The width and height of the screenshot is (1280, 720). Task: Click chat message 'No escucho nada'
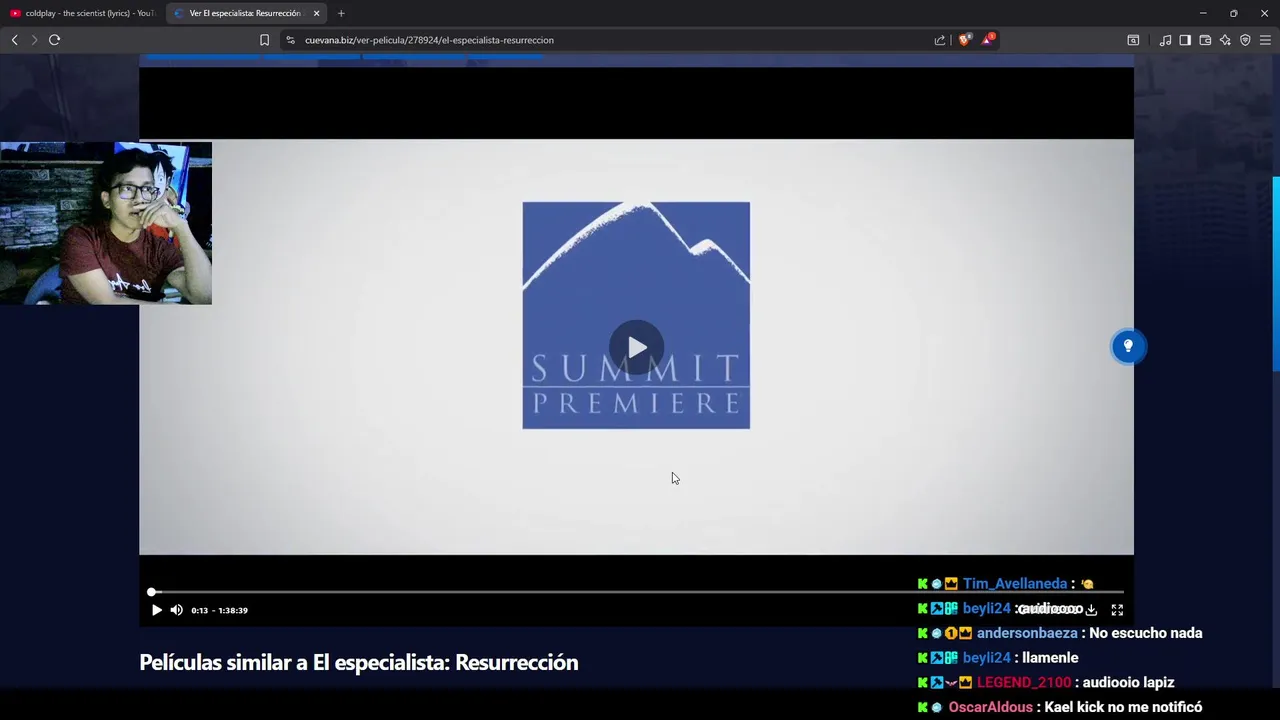(x=1146, y=633)
